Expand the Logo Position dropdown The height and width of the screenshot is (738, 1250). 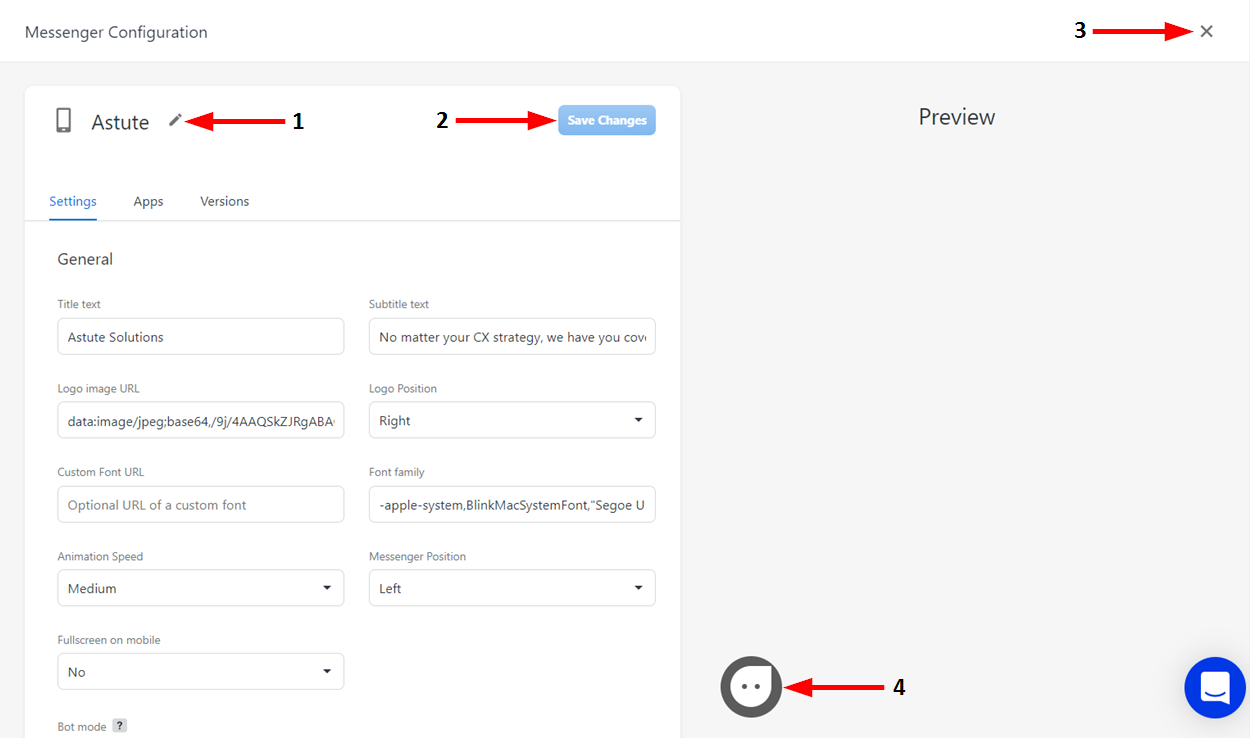[512, 420]
